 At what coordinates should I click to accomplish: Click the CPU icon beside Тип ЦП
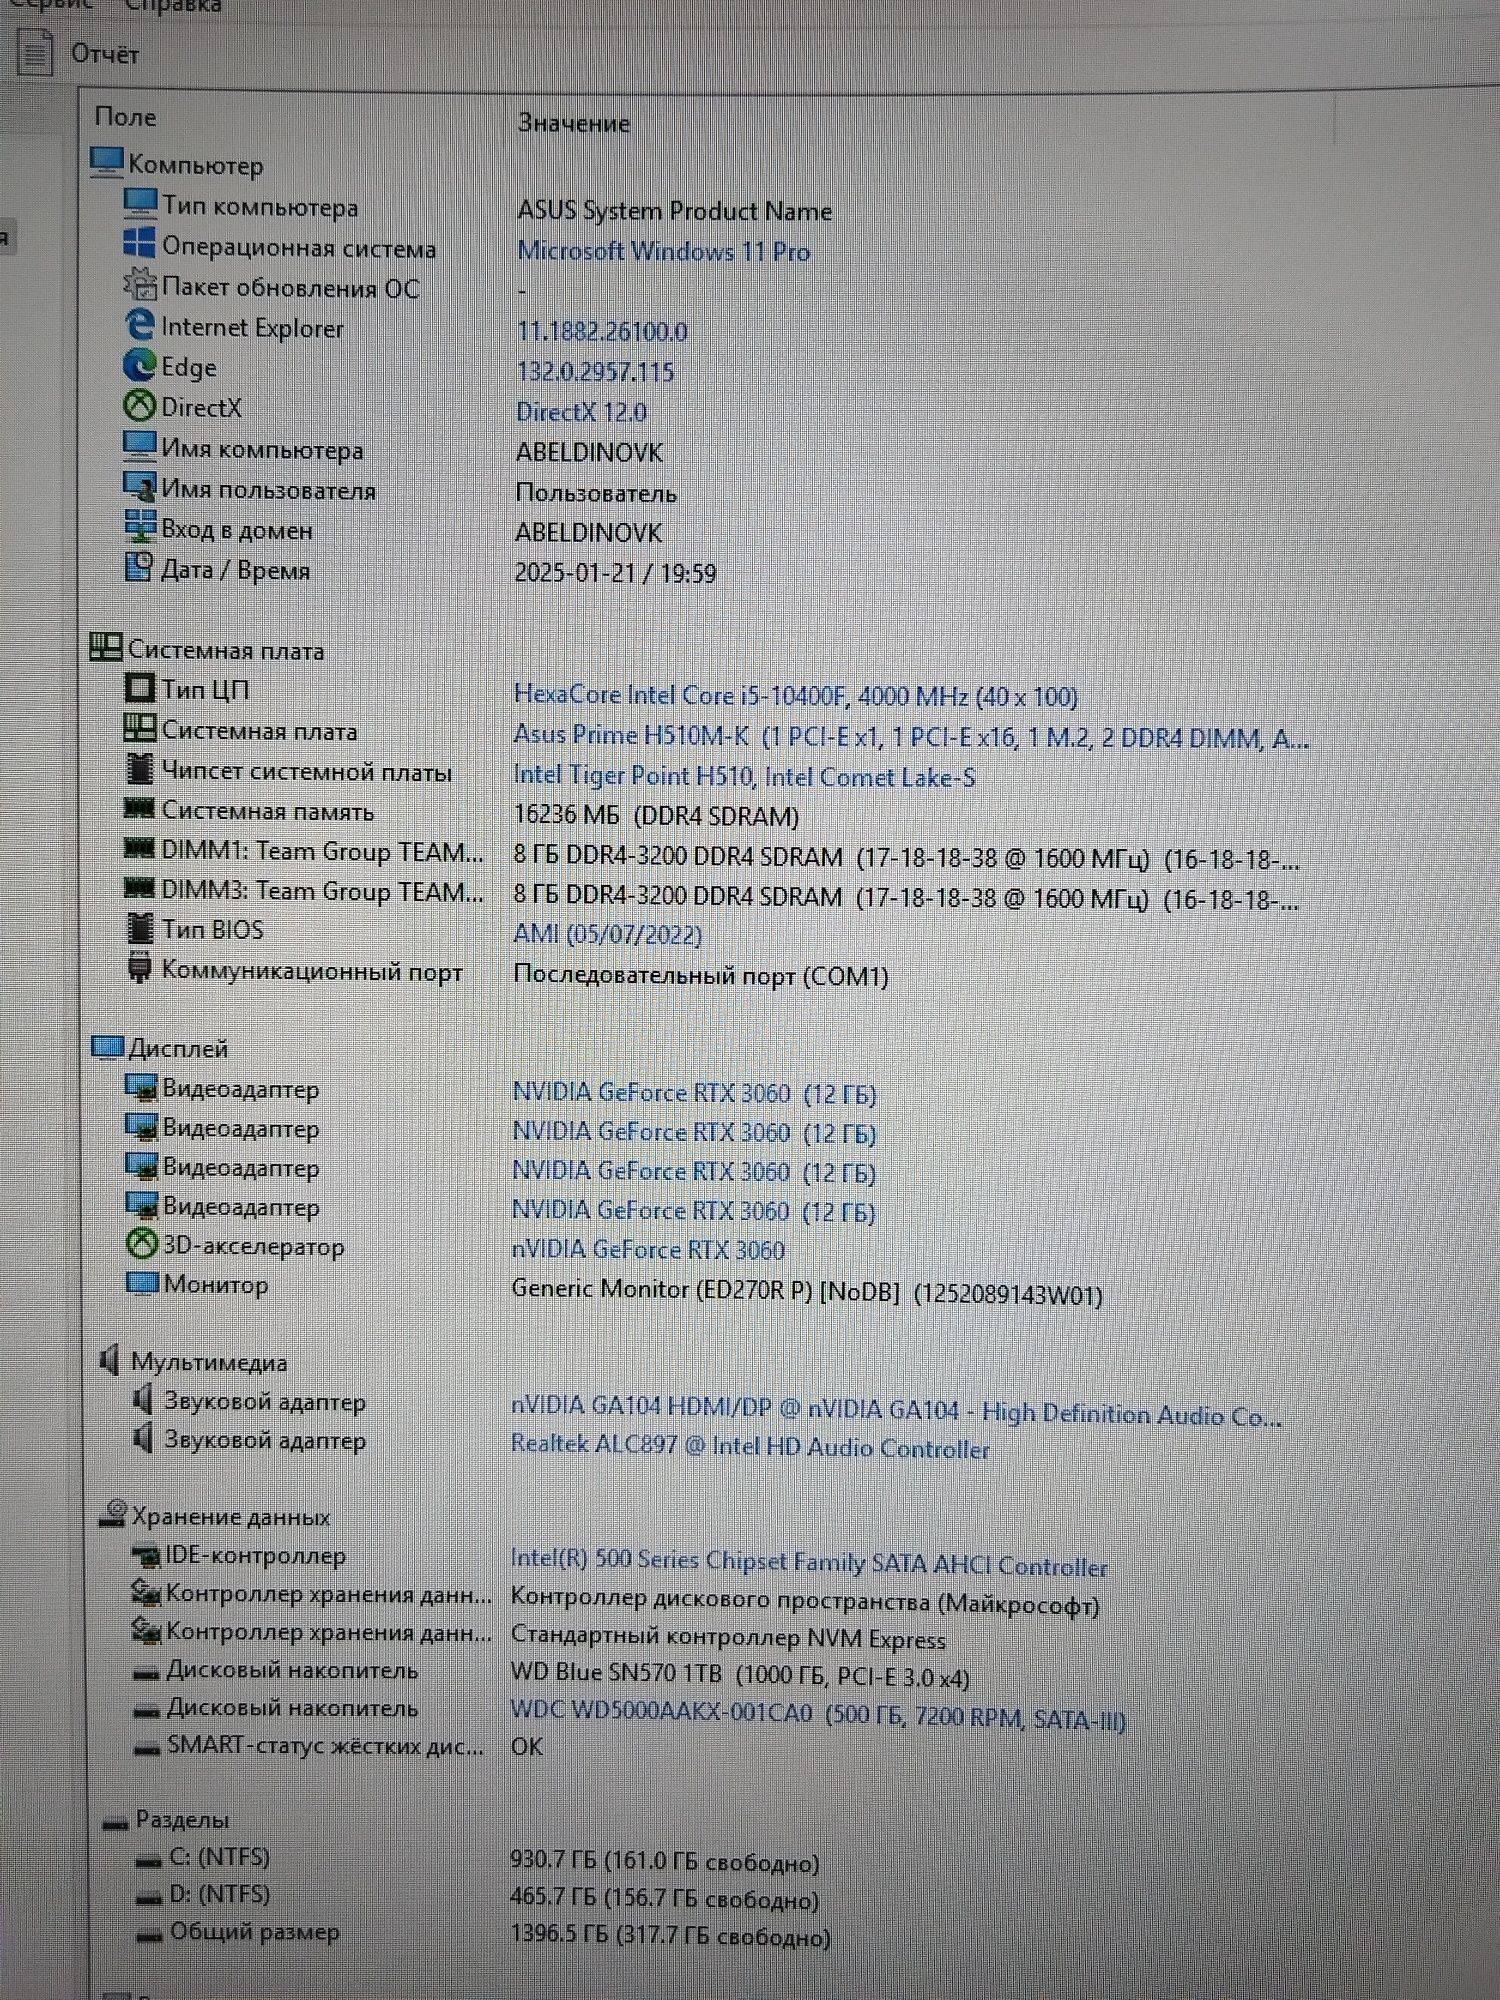click(139, 688)
